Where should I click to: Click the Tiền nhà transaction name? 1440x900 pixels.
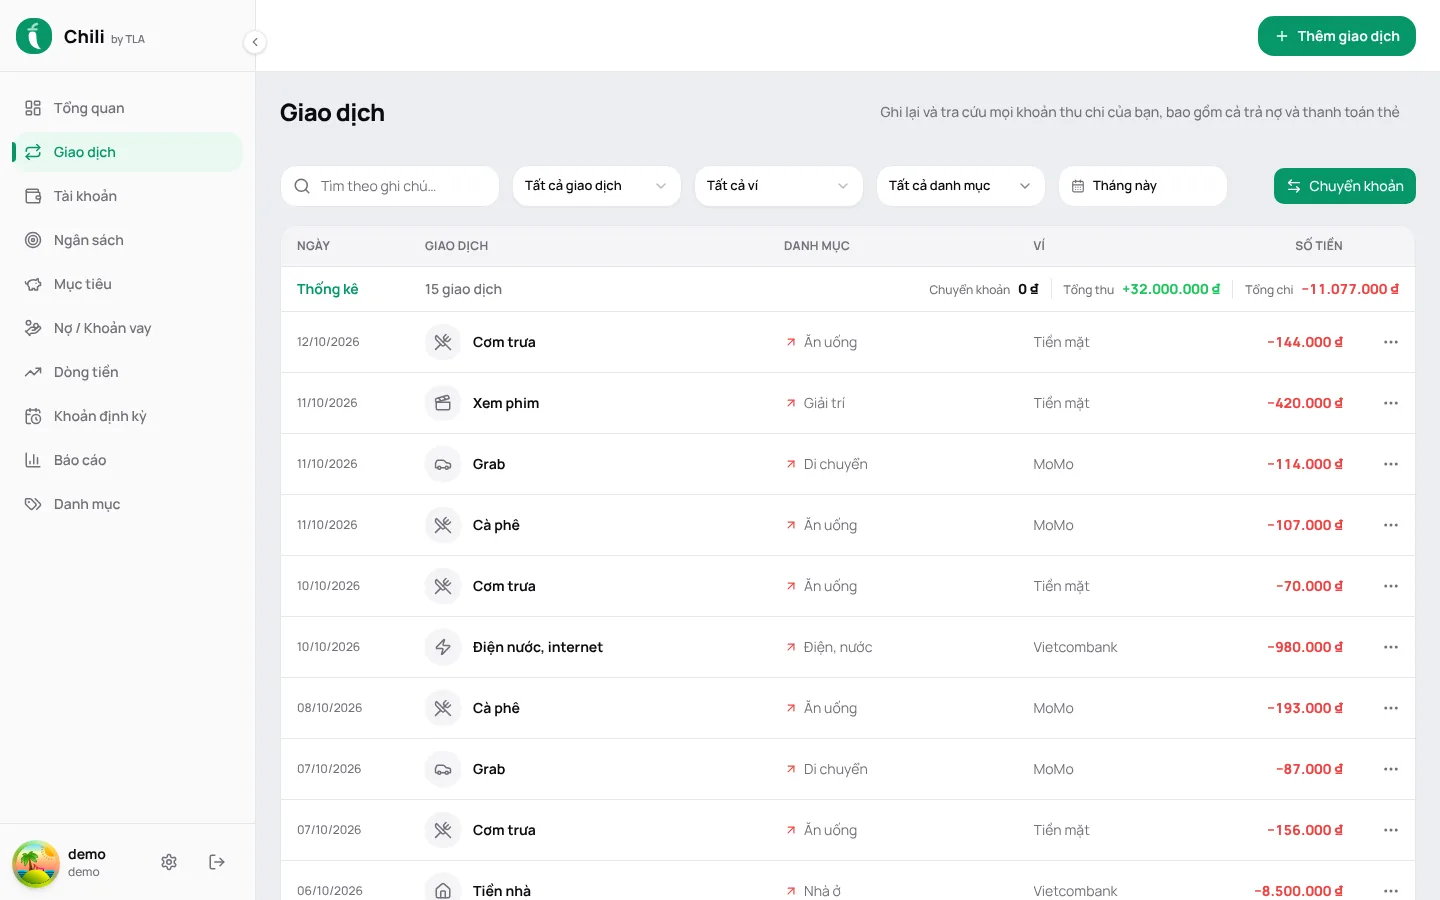click(502, 891)
